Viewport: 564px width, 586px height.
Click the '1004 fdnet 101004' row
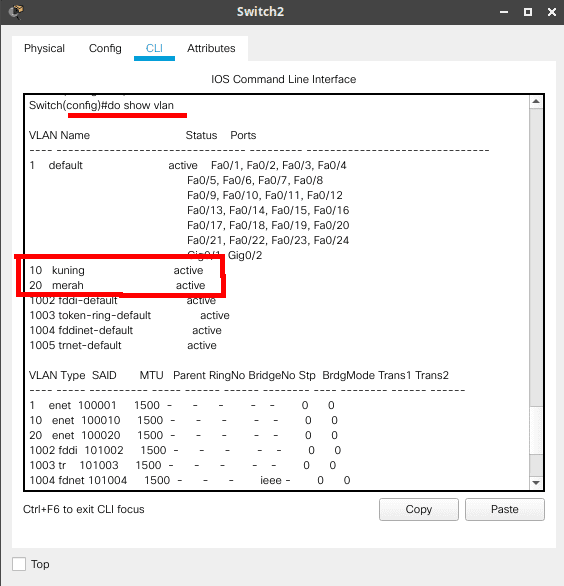click(x=190, y=480)
